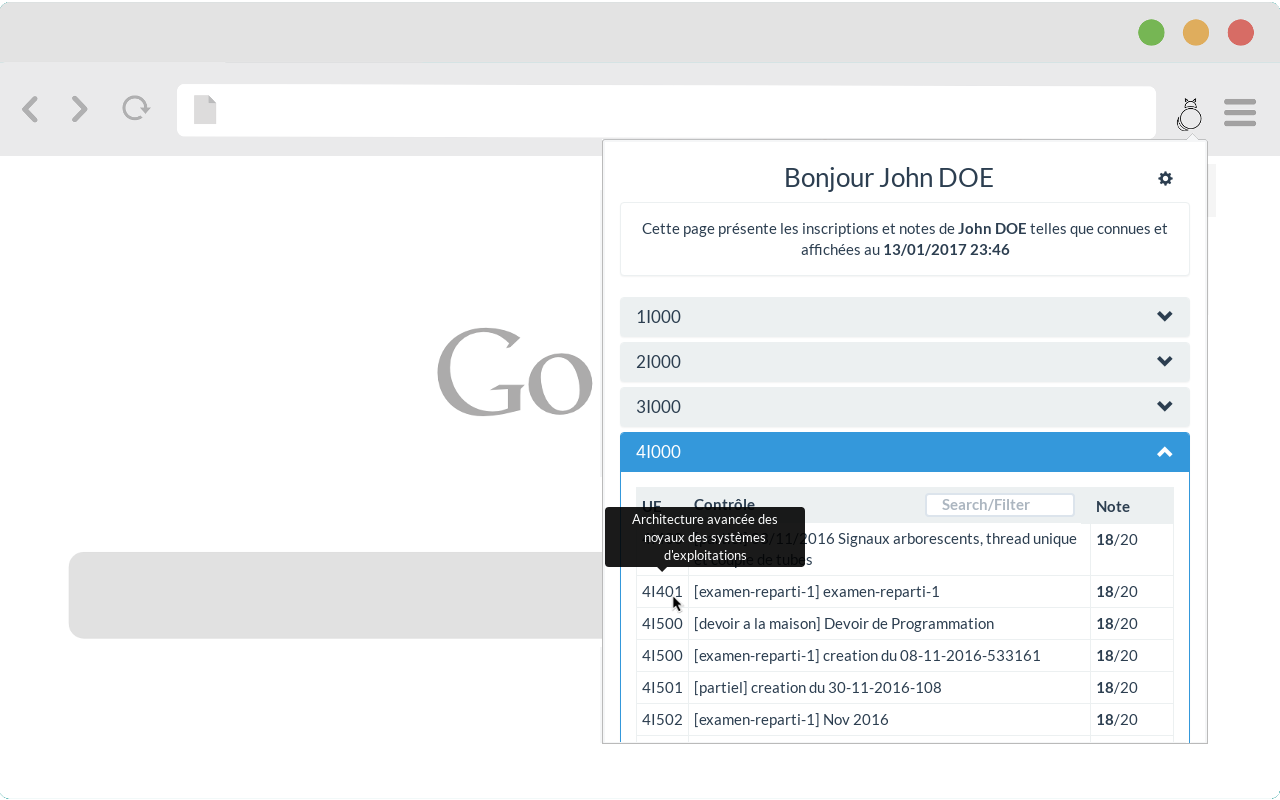Click the orange window button
The image size is (1280, 800).
click(x=1196, y=33)
